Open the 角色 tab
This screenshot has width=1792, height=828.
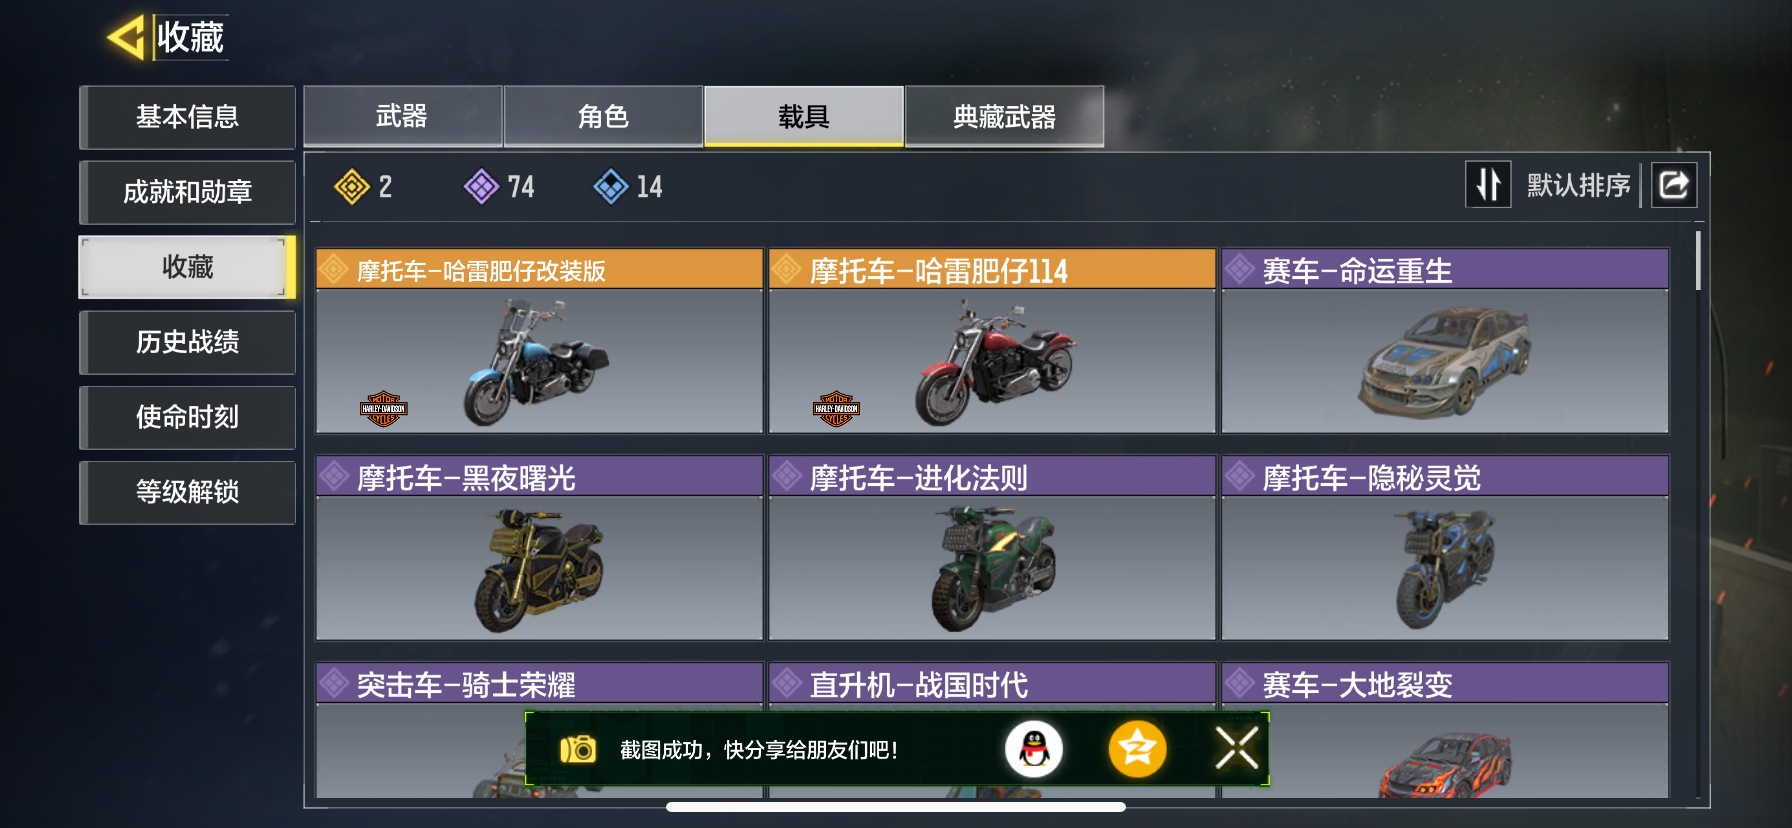click(603, 117)
